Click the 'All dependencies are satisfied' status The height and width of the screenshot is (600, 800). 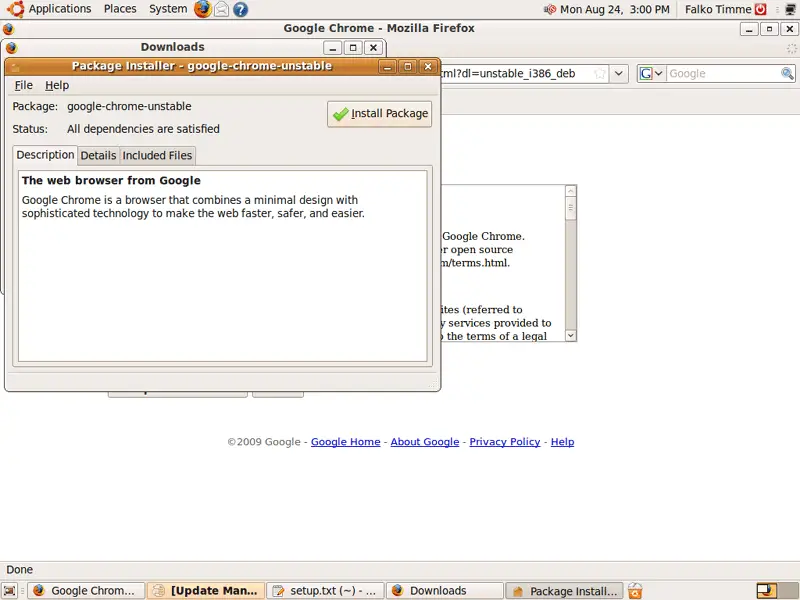(143, 129)
